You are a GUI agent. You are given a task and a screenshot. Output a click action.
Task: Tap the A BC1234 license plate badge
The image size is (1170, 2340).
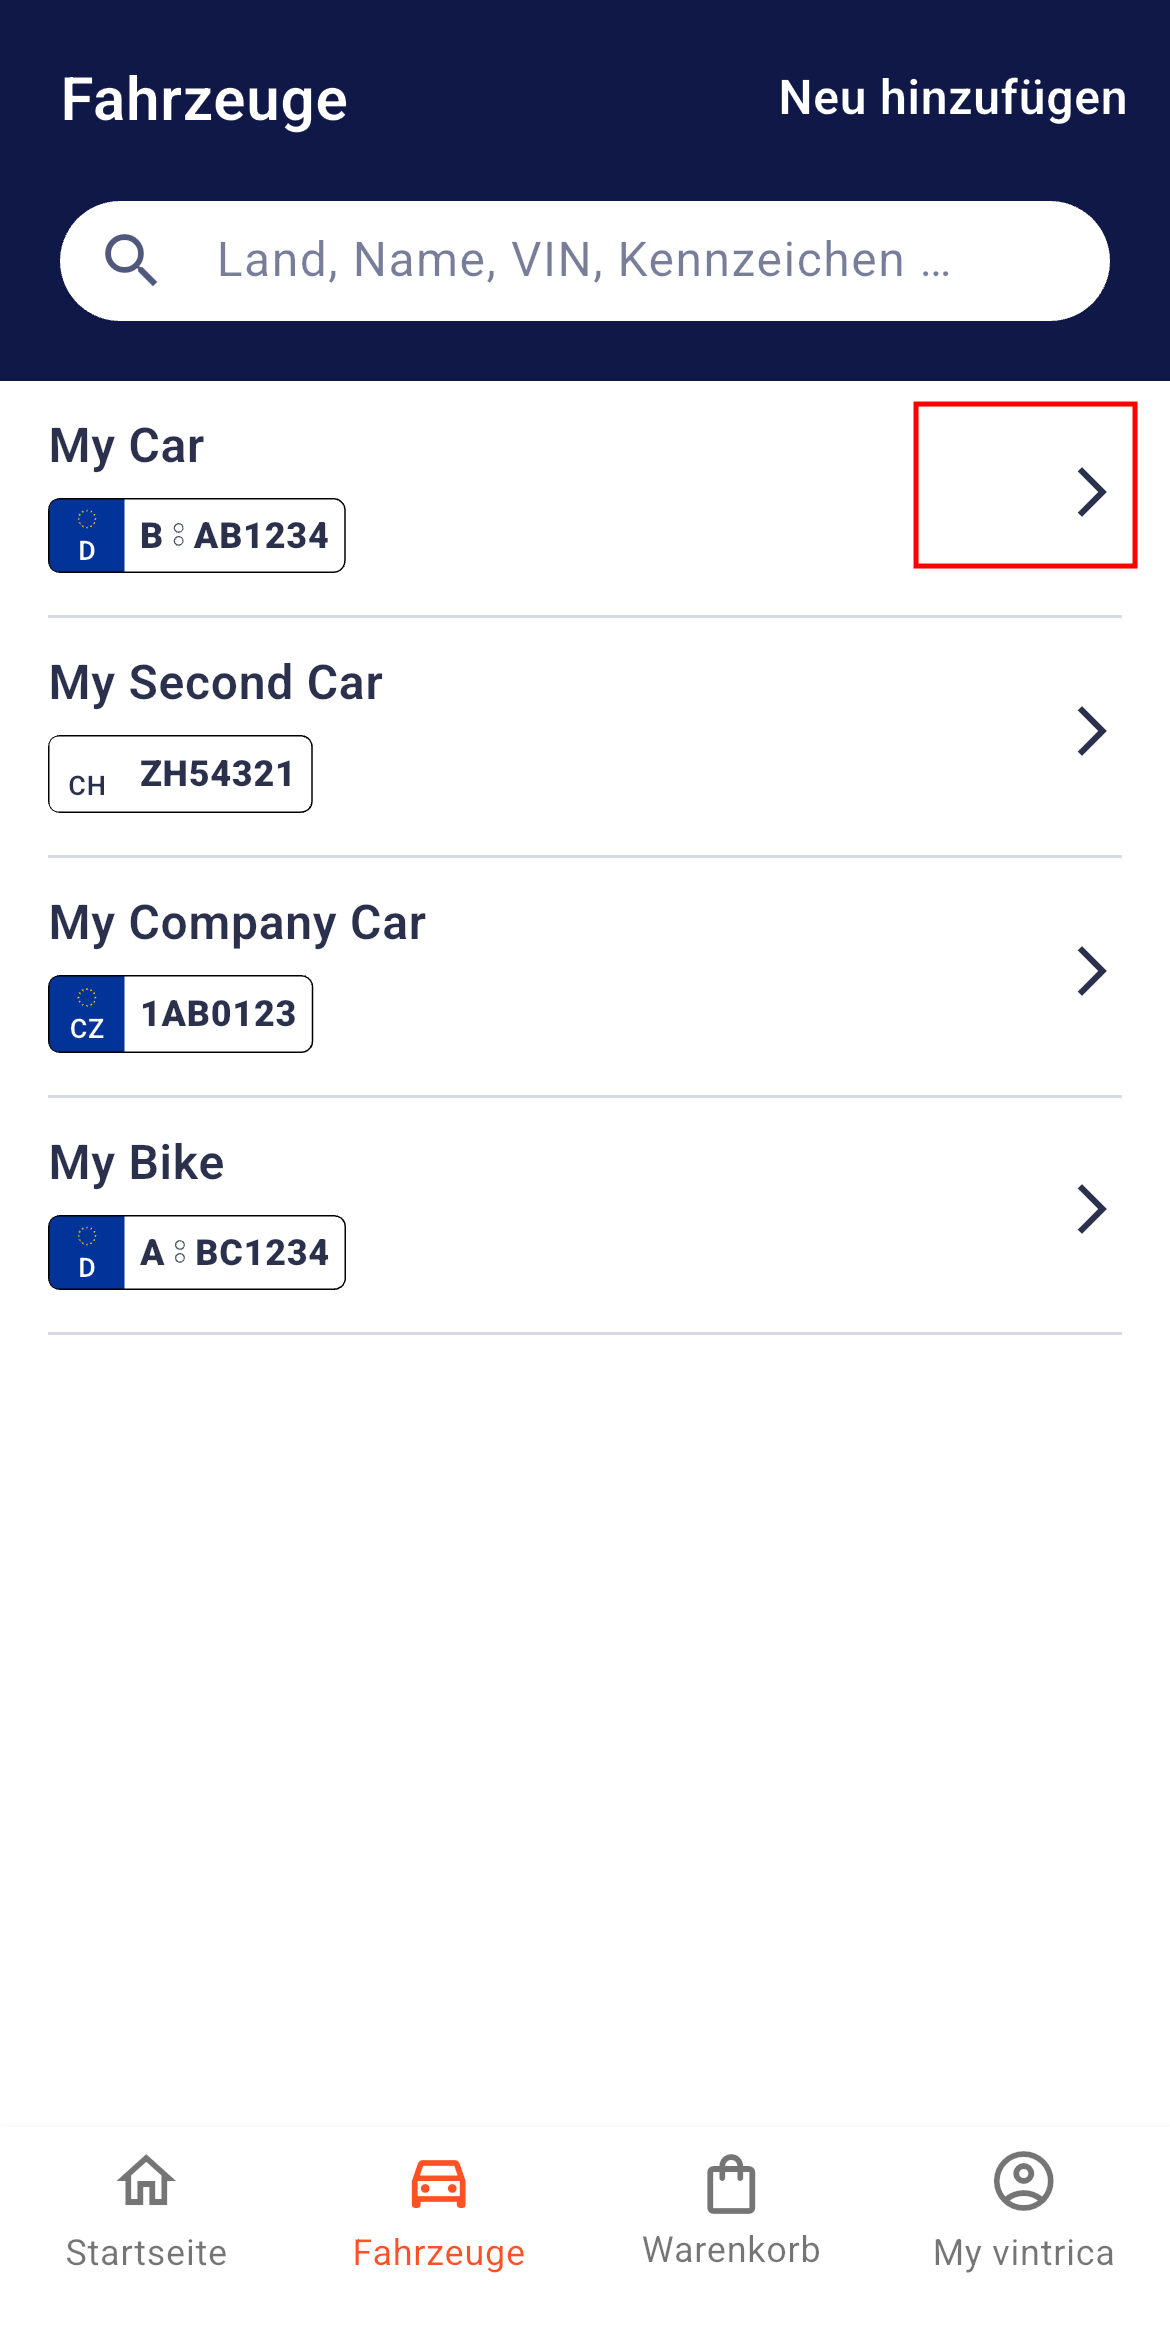click(197, 1253)
